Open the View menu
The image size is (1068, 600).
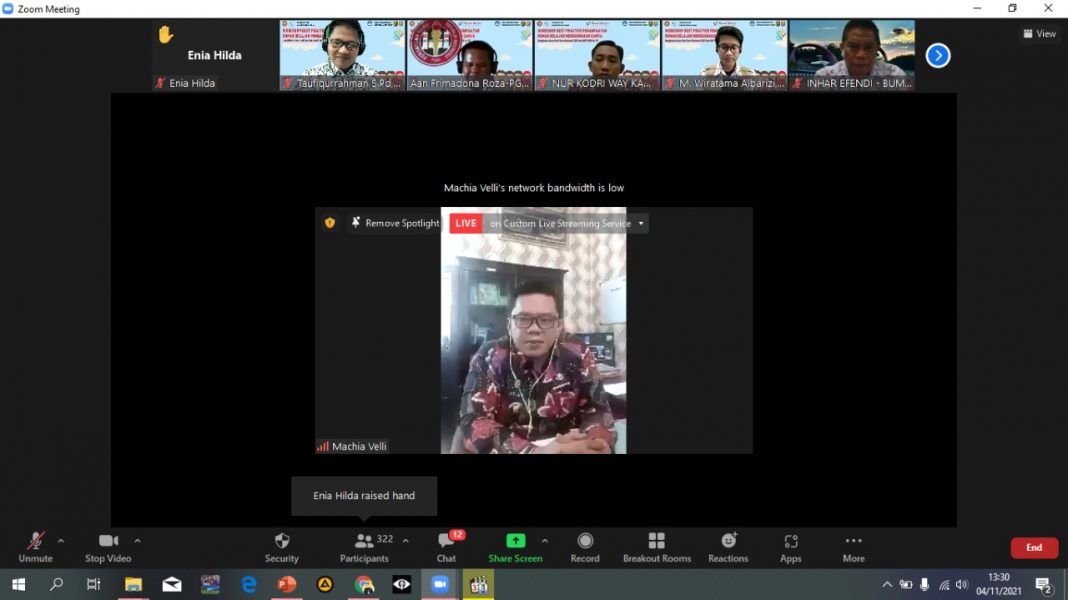(1040, 33)
